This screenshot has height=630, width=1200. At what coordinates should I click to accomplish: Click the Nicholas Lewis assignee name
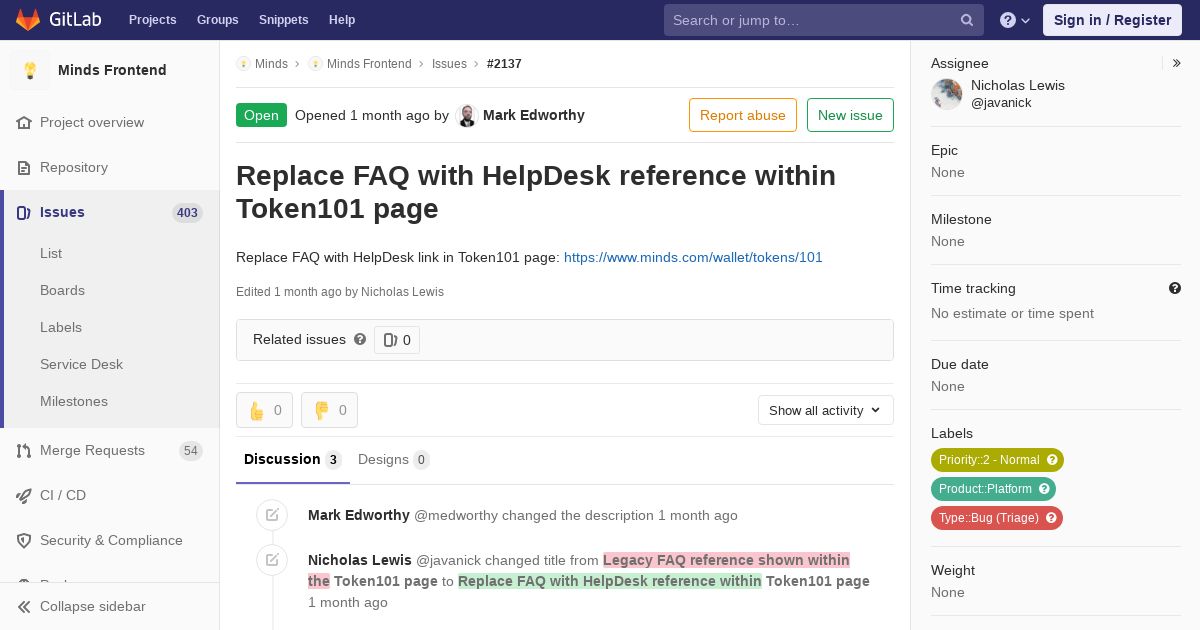(1018, 85)
